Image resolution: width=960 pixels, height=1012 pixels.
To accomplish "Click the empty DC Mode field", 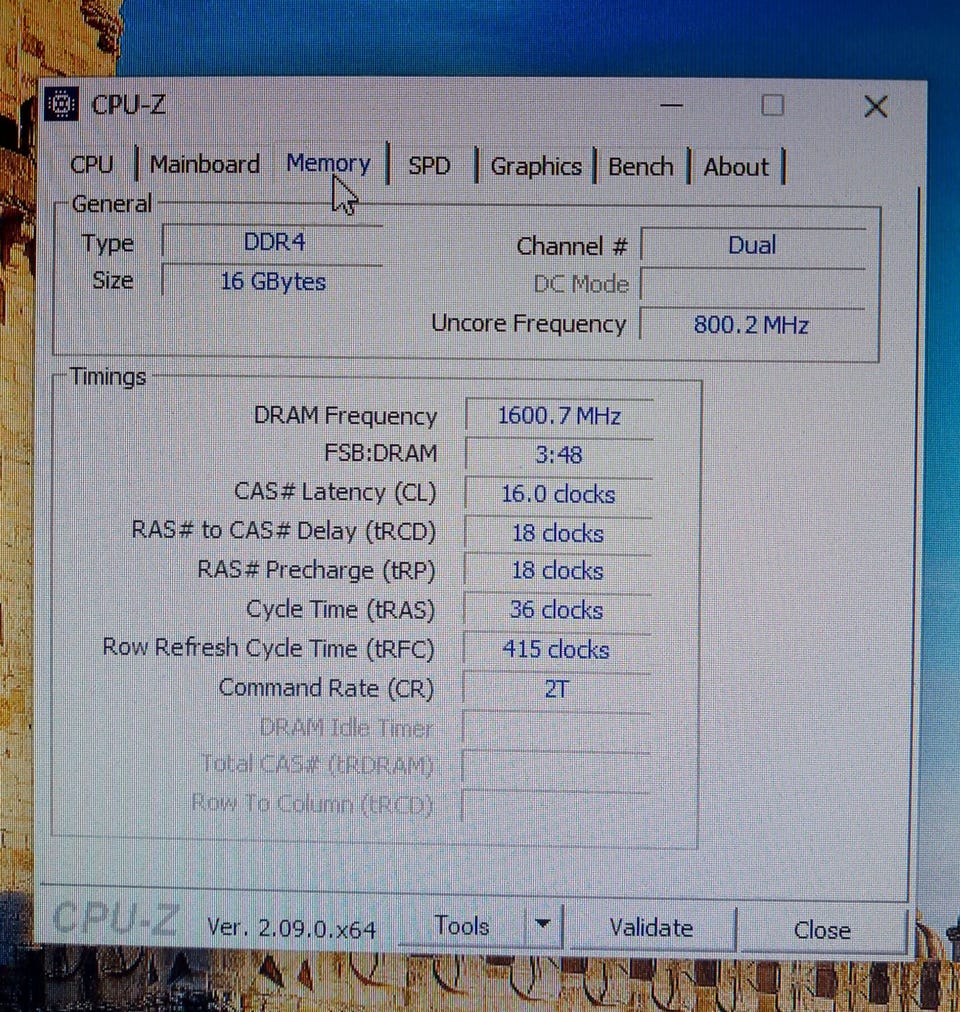I will [753, 285].
